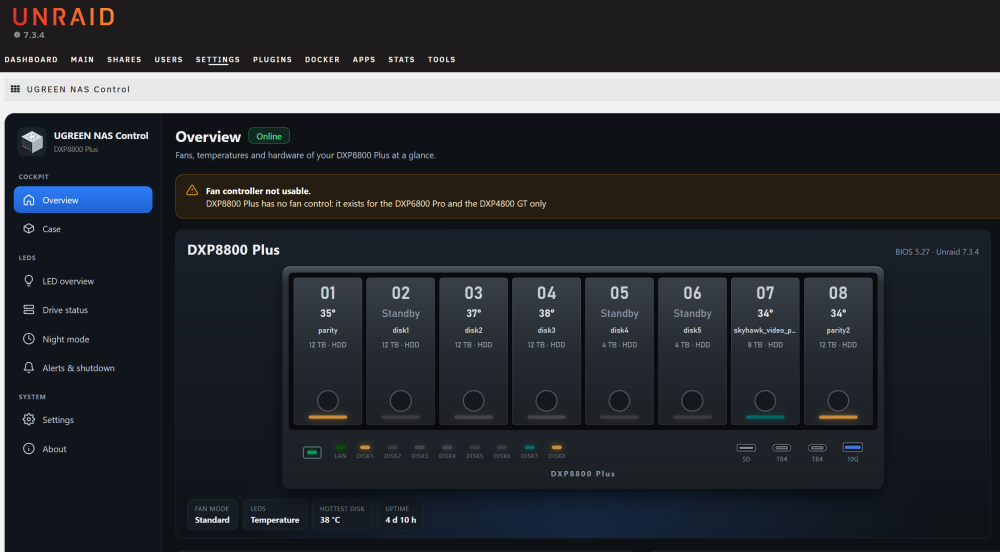Screen dimensions: 1000x552
Task: Click the LAN LED indicator
Action: [x=340, y=447]
